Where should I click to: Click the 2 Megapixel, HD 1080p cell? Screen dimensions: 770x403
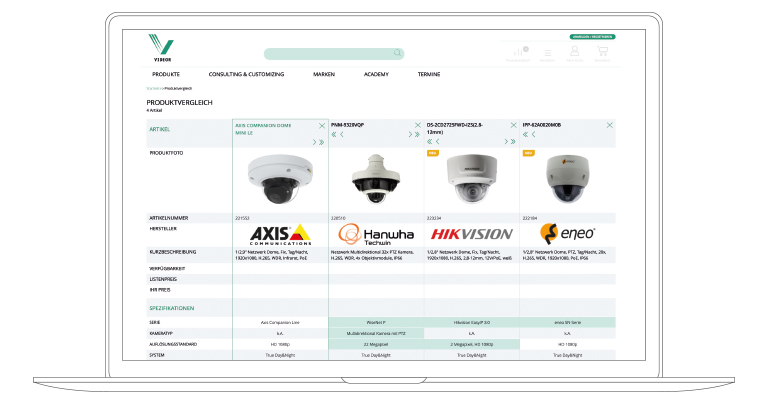coord(472,344)
